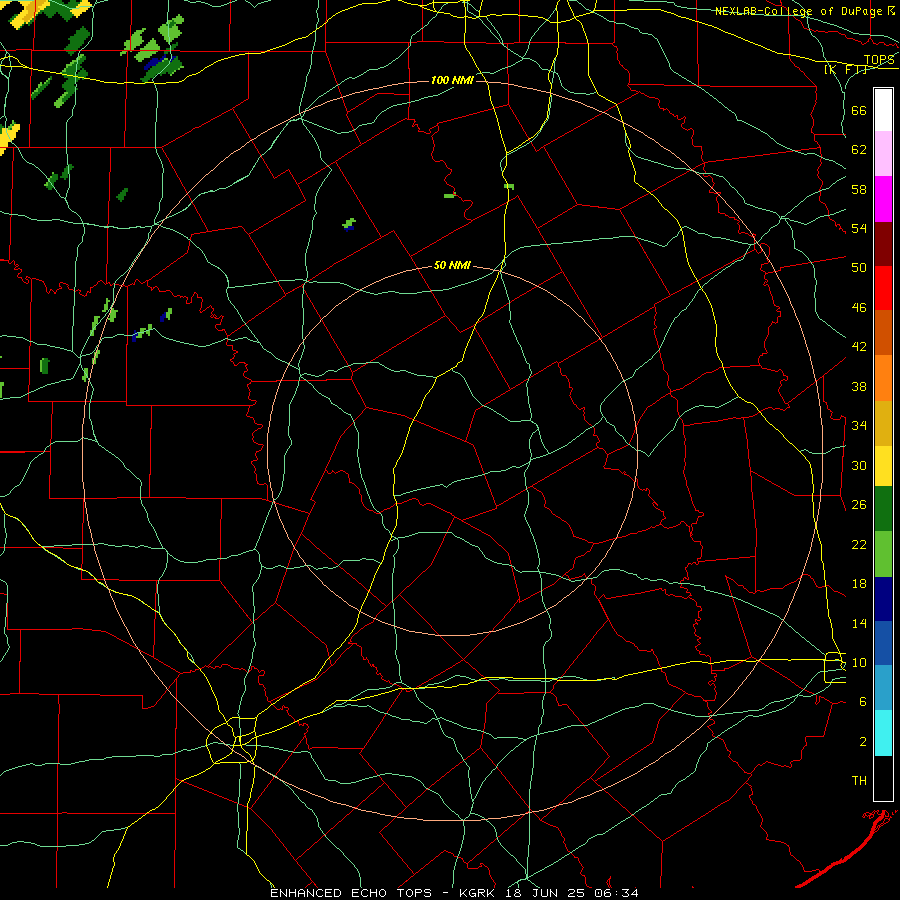Viewport: 900px width, 900px height.
Task: Click the orange 42 kft legend swatch
Action: [x=883, y=378]
